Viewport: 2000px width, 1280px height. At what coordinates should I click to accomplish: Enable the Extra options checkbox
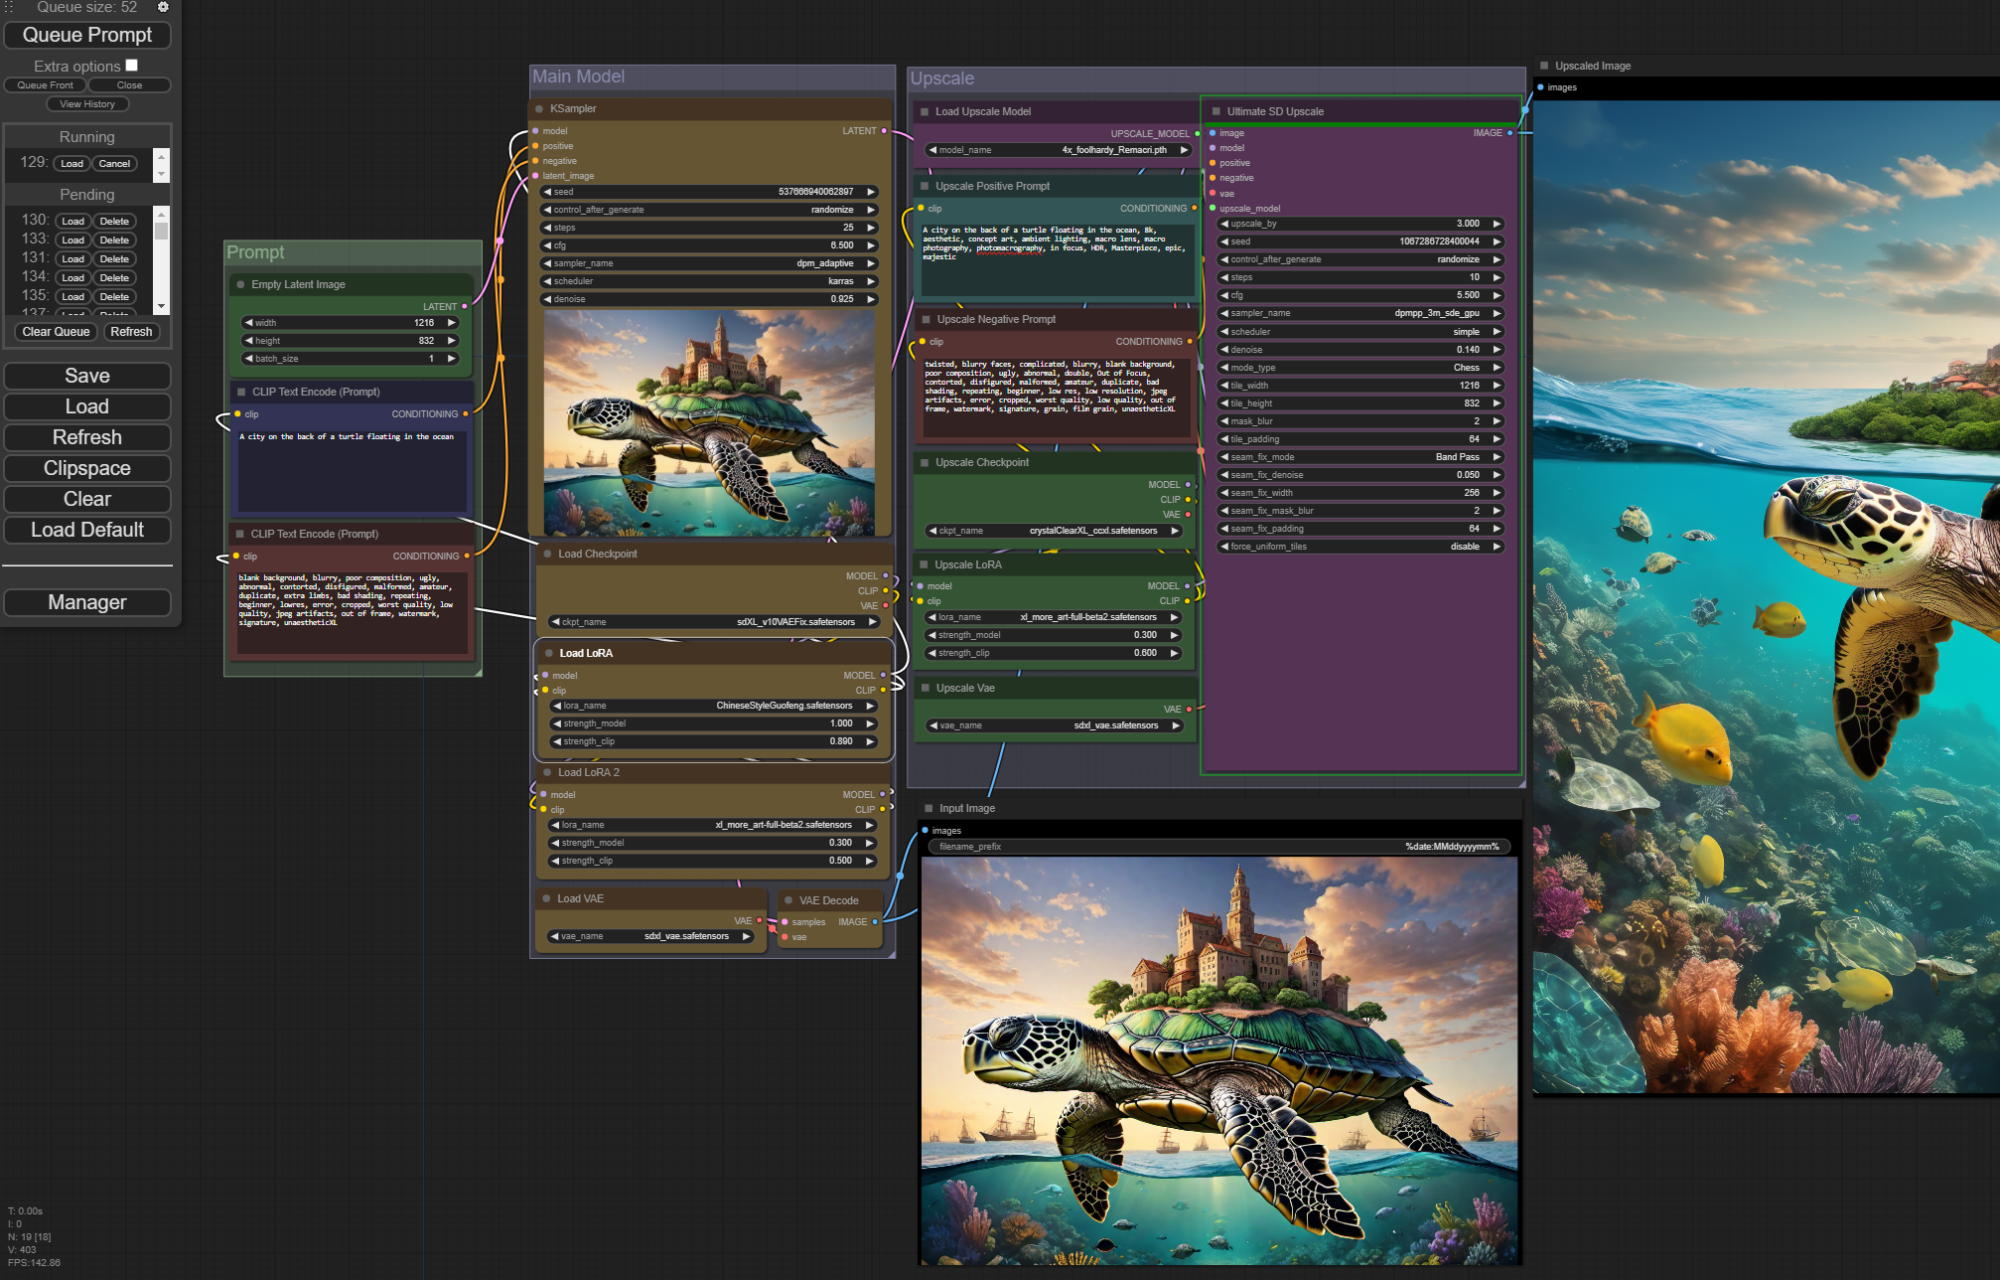[132, 66]
